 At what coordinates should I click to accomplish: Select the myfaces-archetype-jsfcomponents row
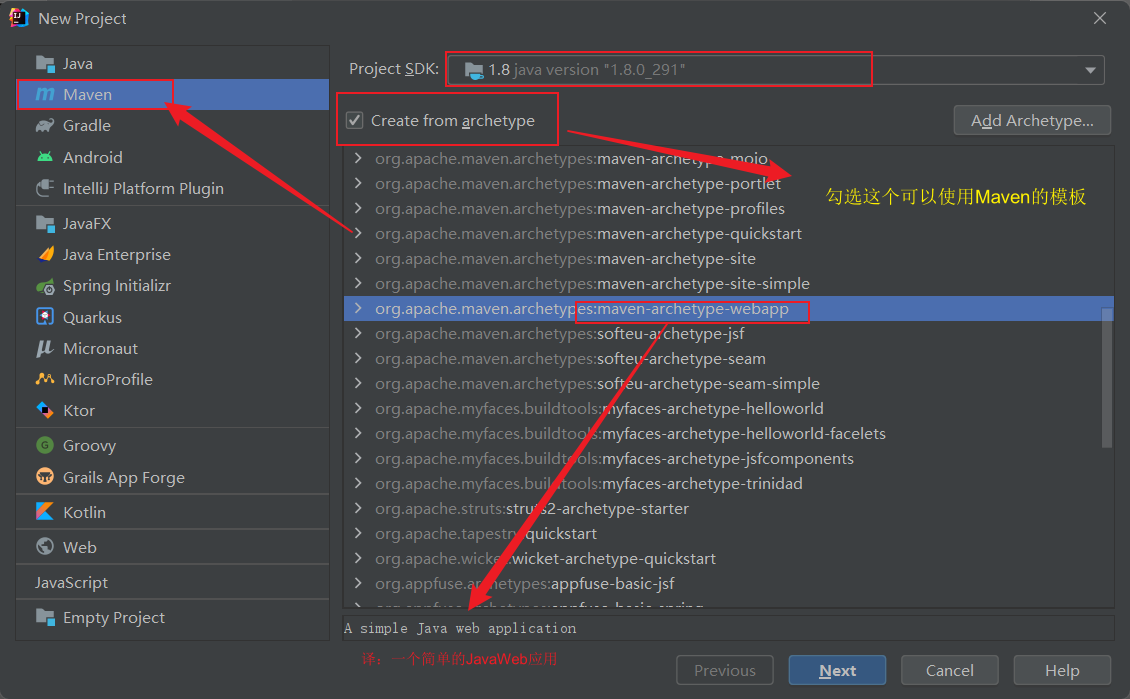[x=729, y=458]
